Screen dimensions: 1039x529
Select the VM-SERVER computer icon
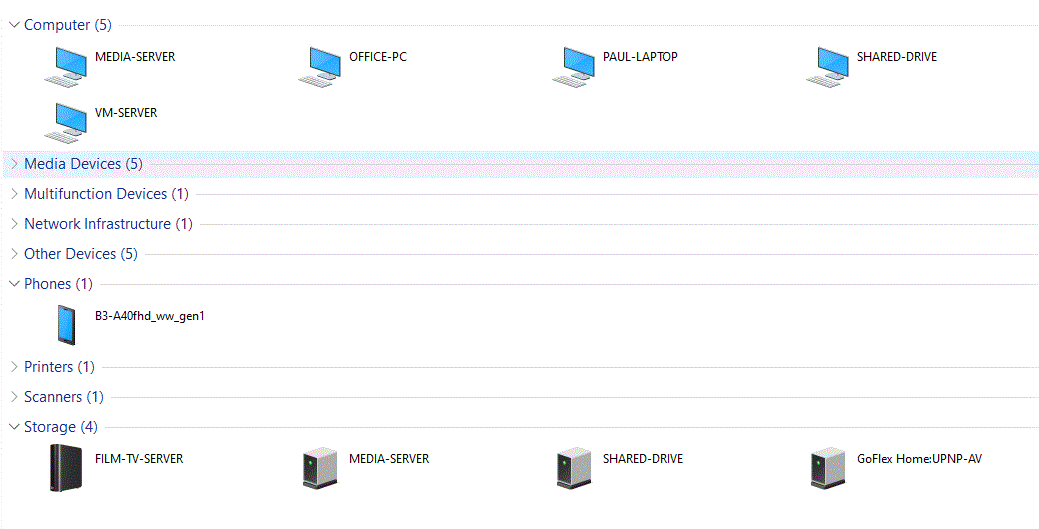[x=66, y=123]
